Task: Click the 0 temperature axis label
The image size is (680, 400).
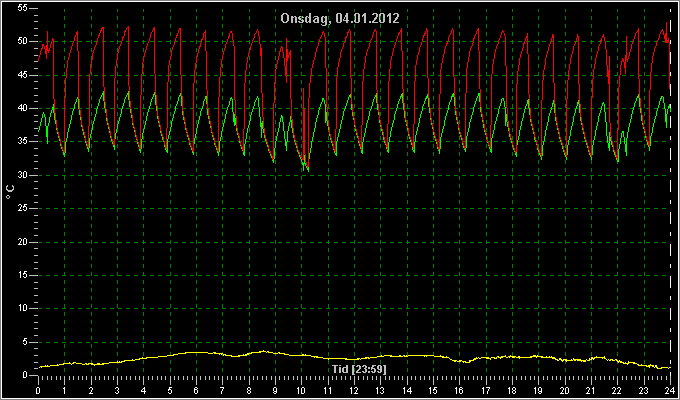Action: [25, 376]
